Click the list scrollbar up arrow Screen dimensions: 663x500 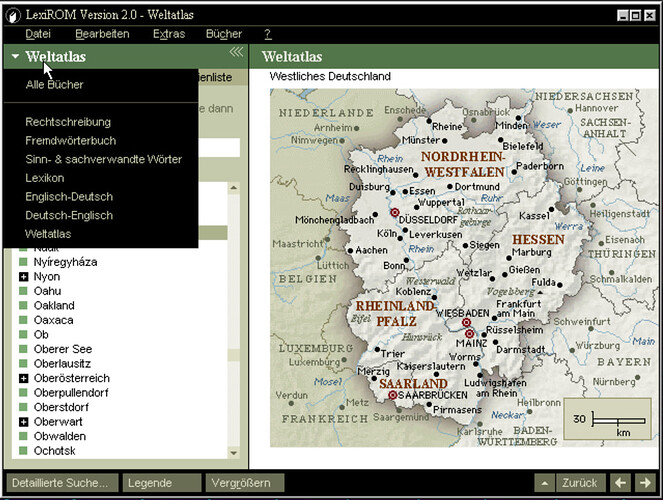point(233,188)
